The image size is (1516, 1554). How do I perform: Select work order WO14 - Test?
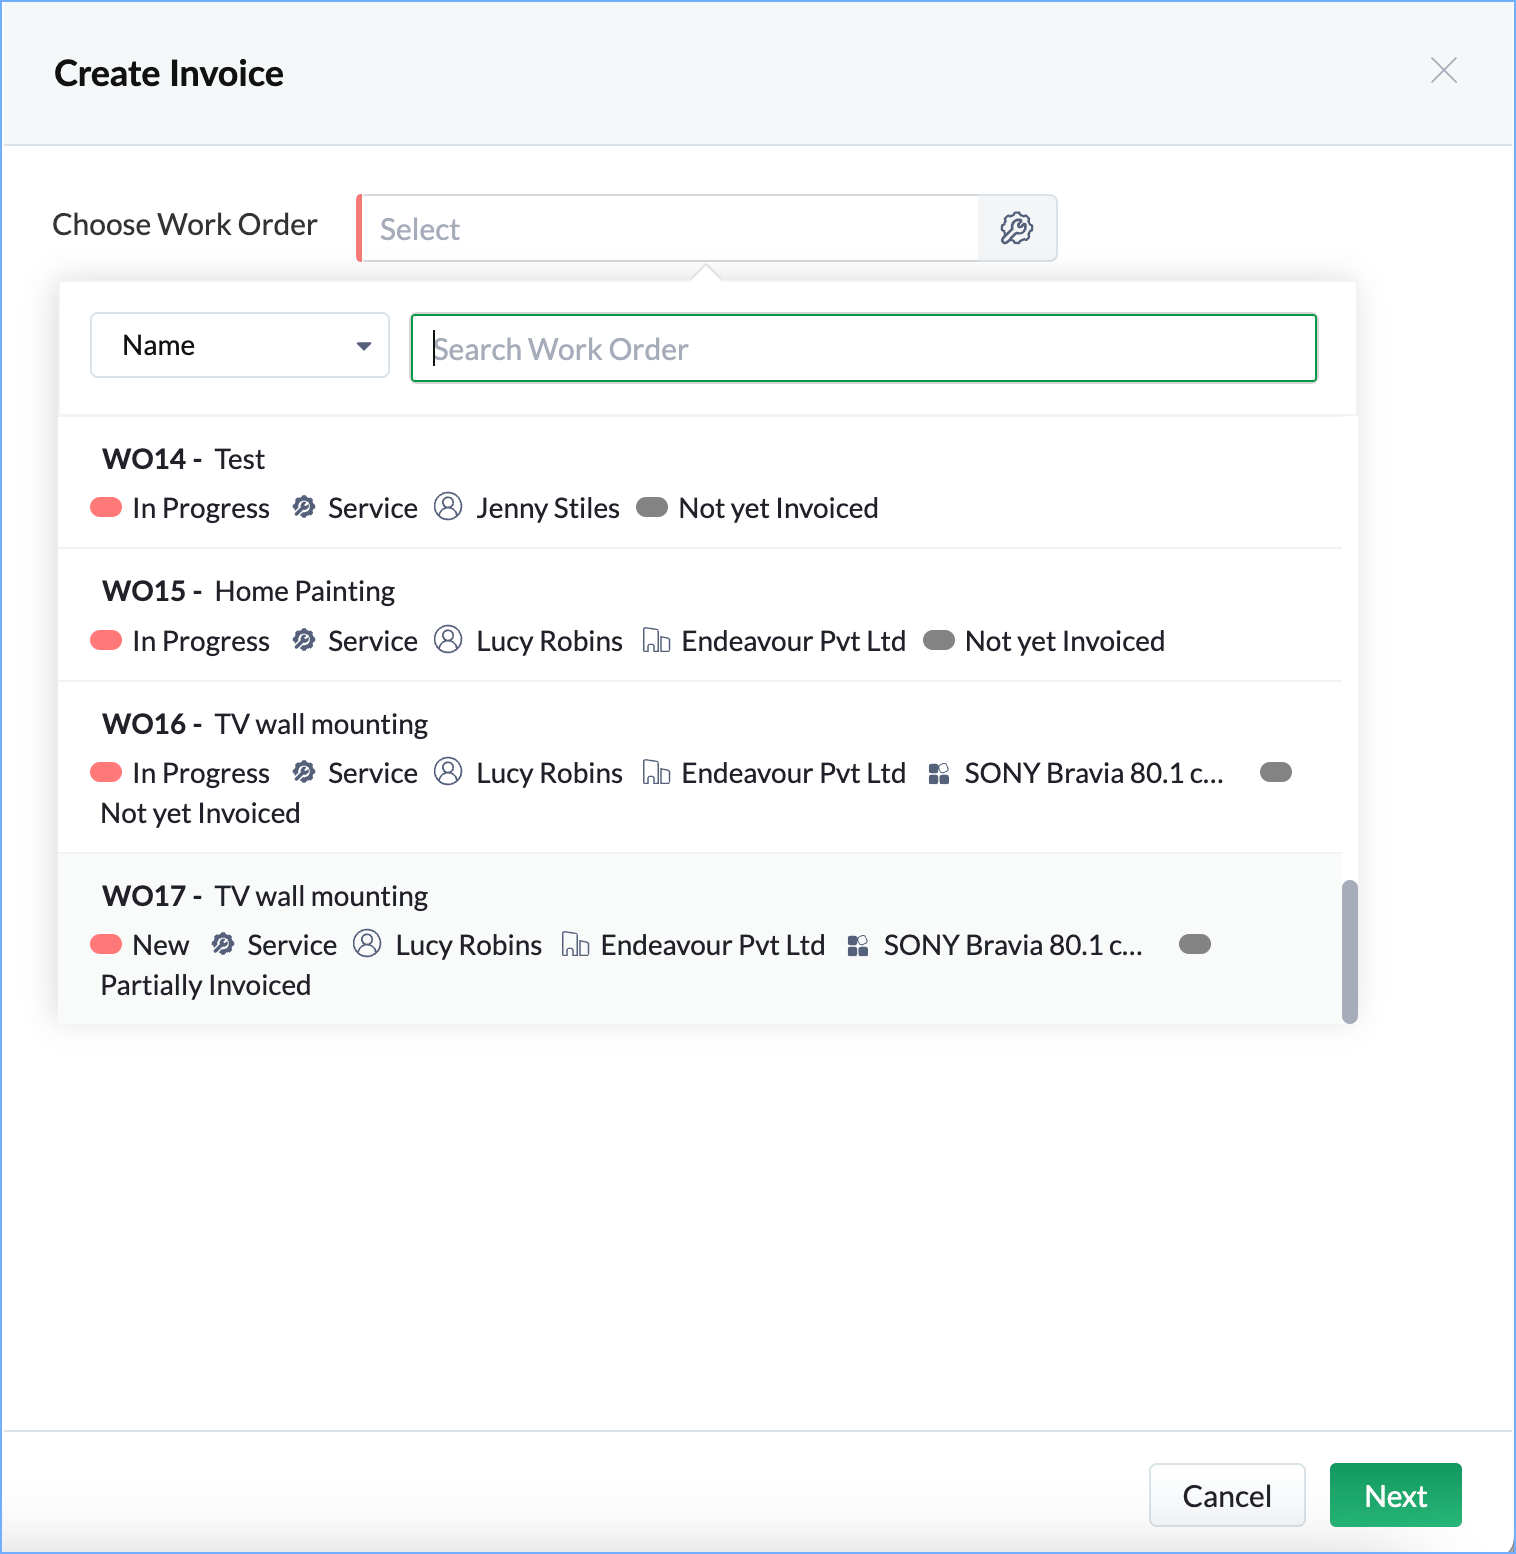700,483
